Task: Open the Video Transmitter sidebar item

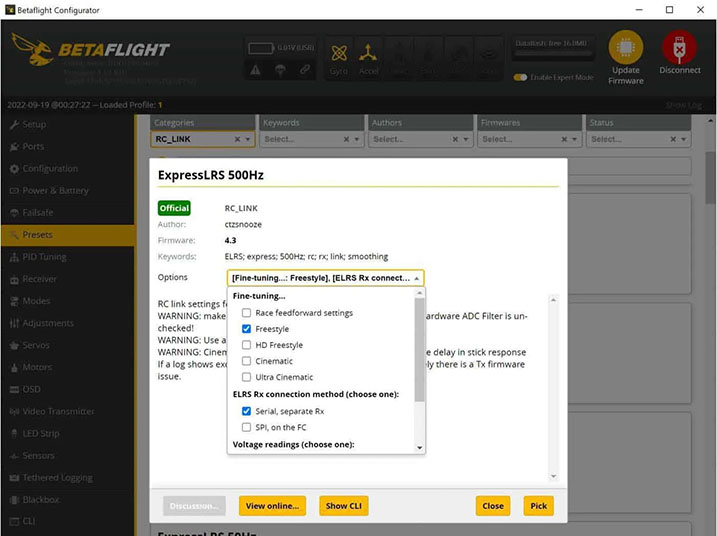Action: pyautogui.click(x=58, y=411)
